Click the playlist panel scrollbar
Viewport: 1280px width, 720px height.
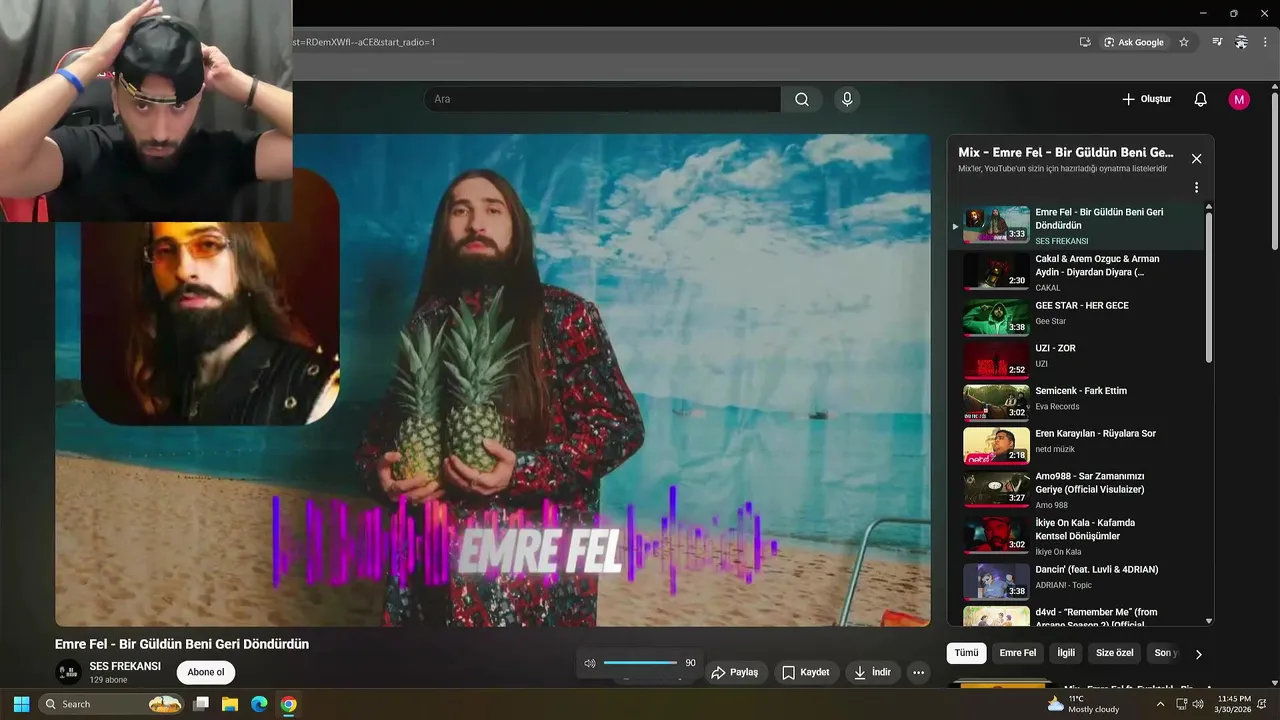point(1209,290)
